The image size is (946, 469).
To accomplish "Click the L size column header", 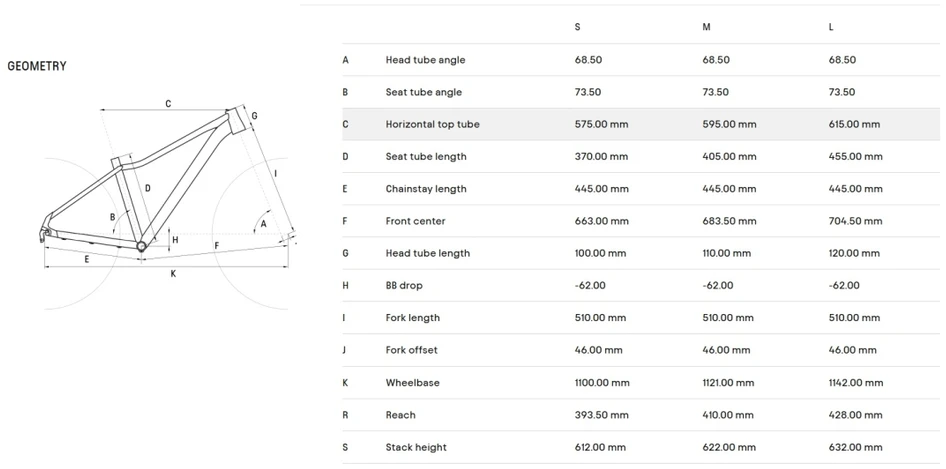I will pyautogui.click(x=831, y=27).
